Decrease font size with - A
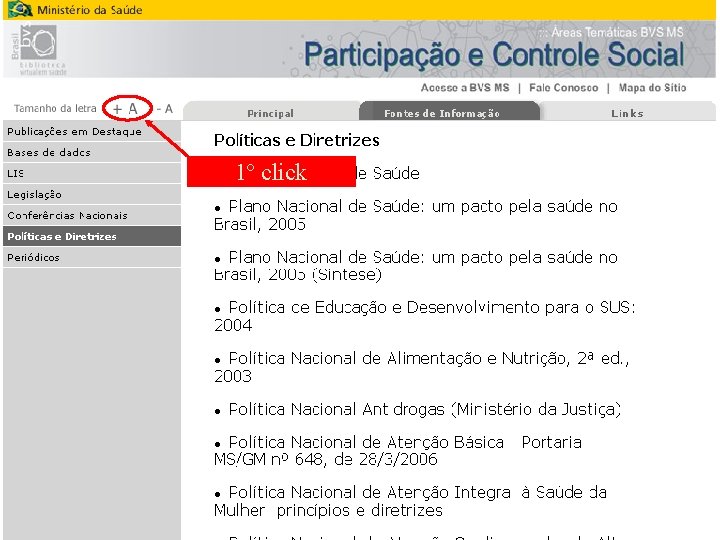This screenshot has height=540, width=720. pyautogui.click(x=165, y=109)
